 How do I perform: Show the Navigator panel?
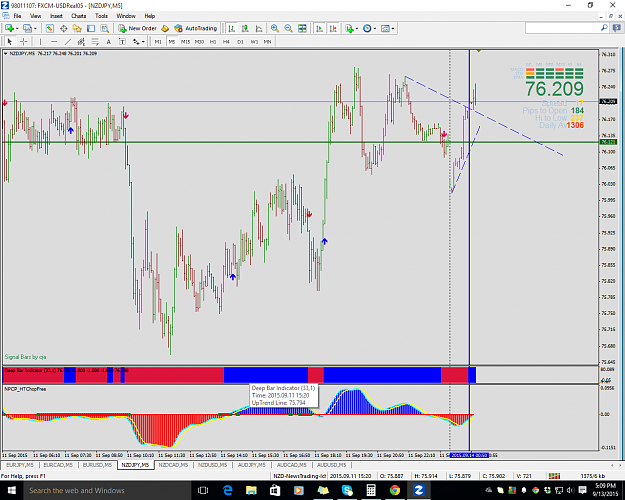77,28
